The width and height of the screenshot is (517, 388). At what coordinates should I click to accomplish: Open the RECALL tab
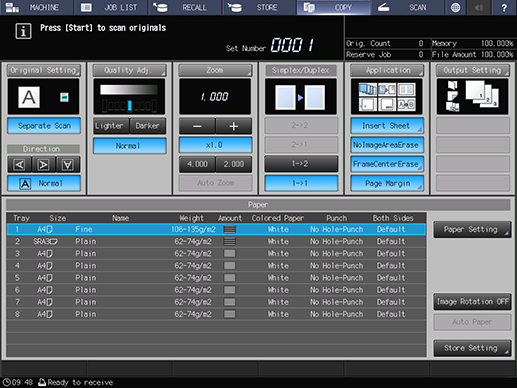click(185, 7)
